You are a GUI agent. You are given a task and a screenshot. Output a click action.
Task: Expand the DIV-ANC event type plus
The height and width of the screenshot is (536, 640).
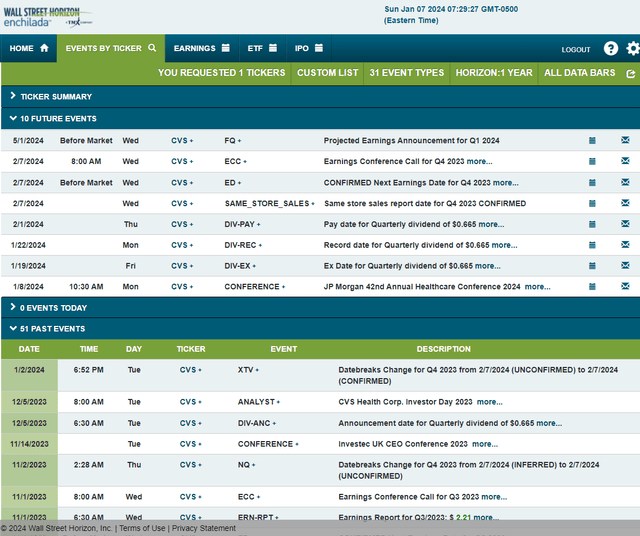click(x=274, y=424)
